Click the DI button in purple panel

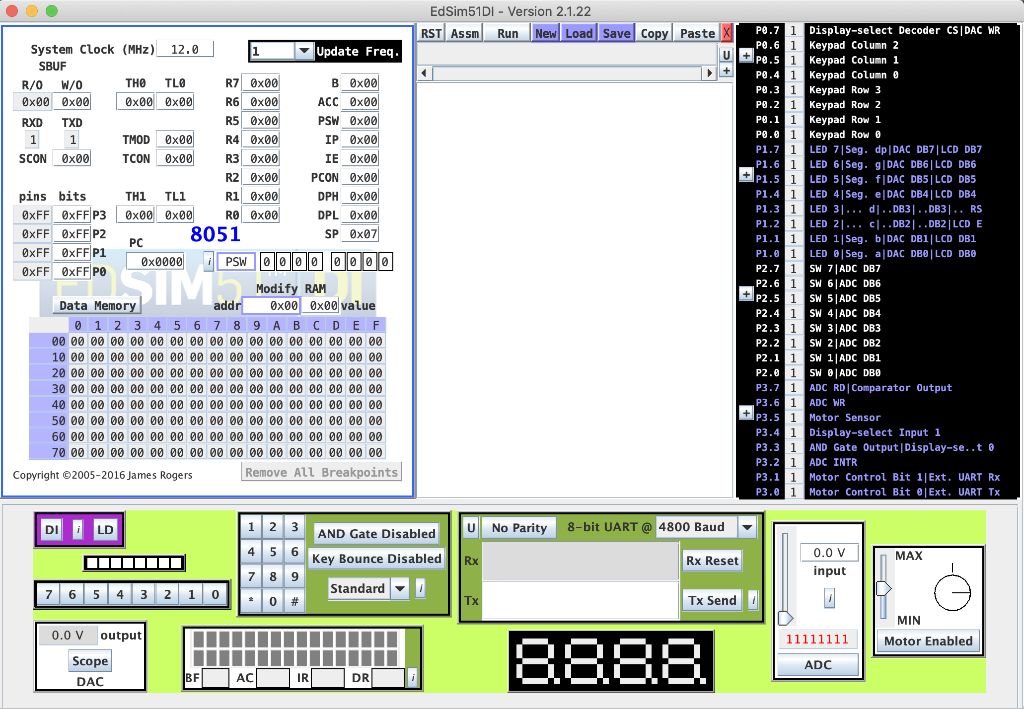click(x=52, y=529)
